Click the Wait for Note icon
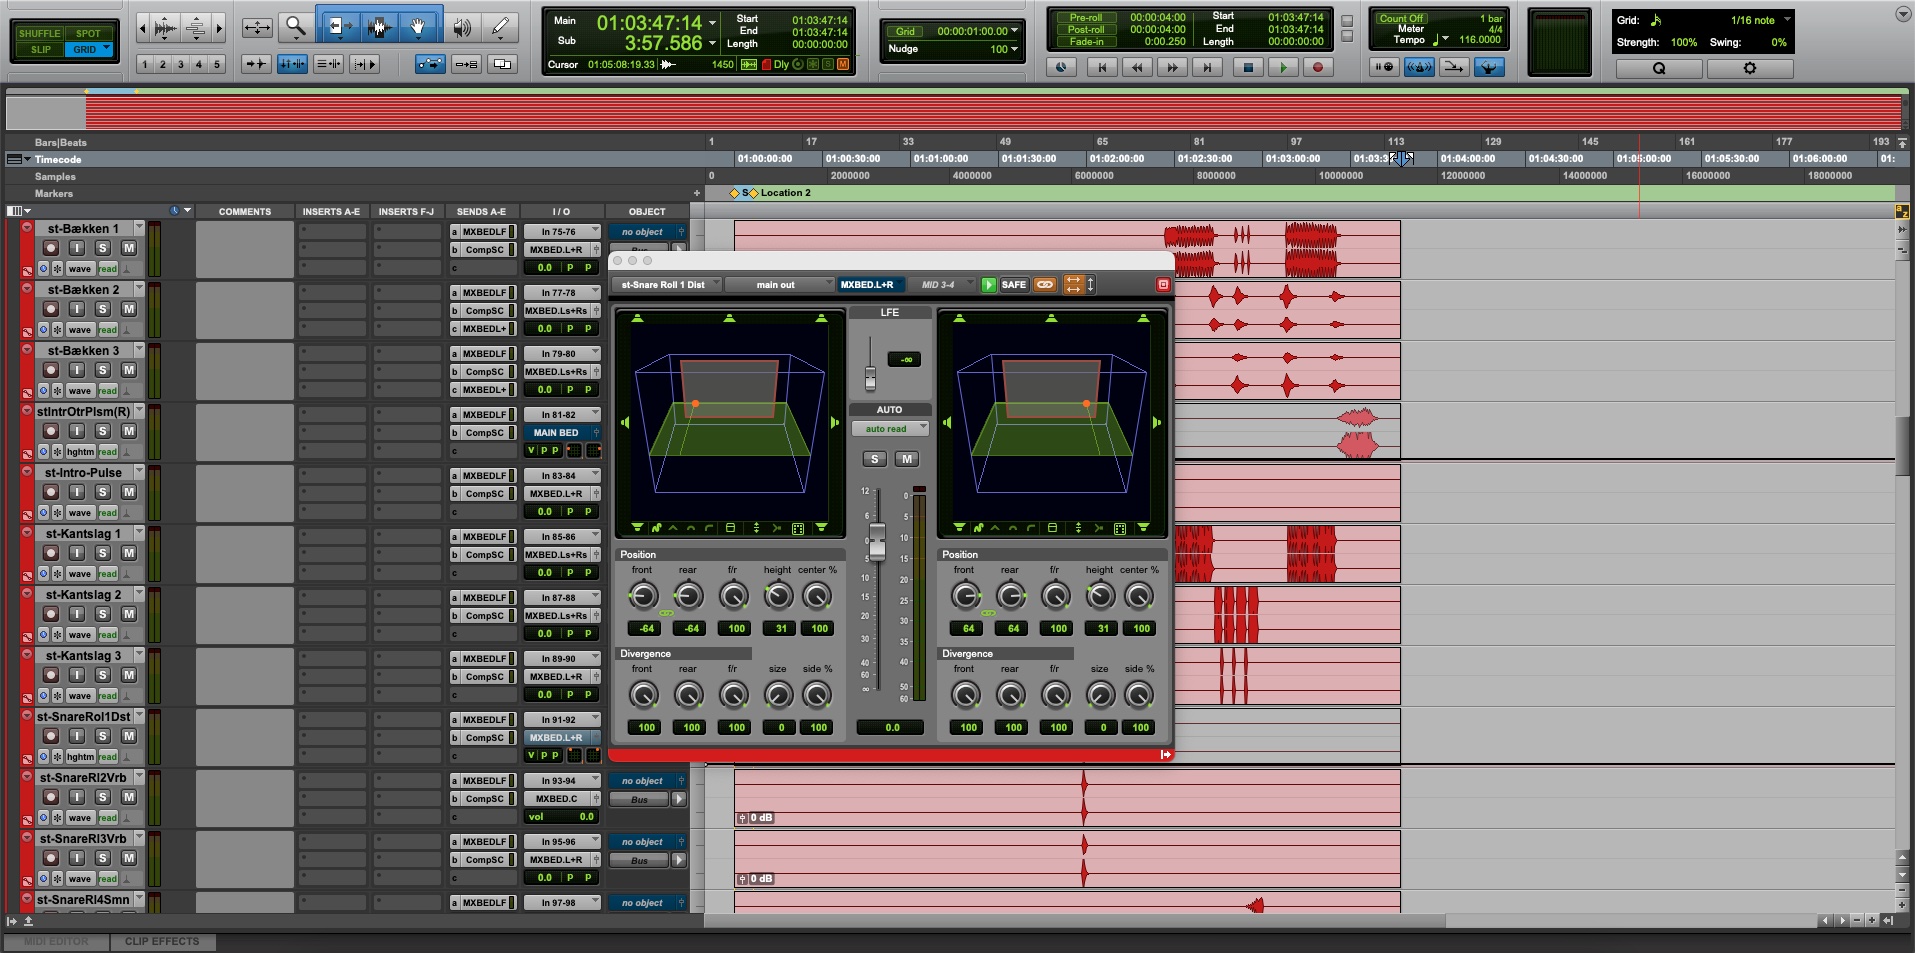This screenshot has width=1915, height=953. [x=1384, y=67]
